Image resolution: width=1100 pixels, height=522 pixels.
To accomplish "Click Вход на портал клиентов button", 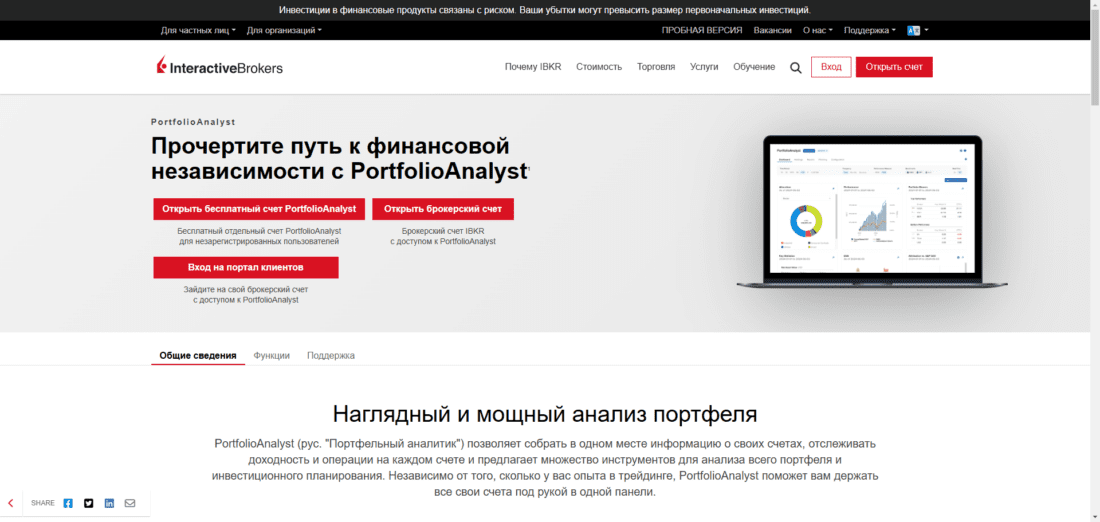I will tap(246, 267).
